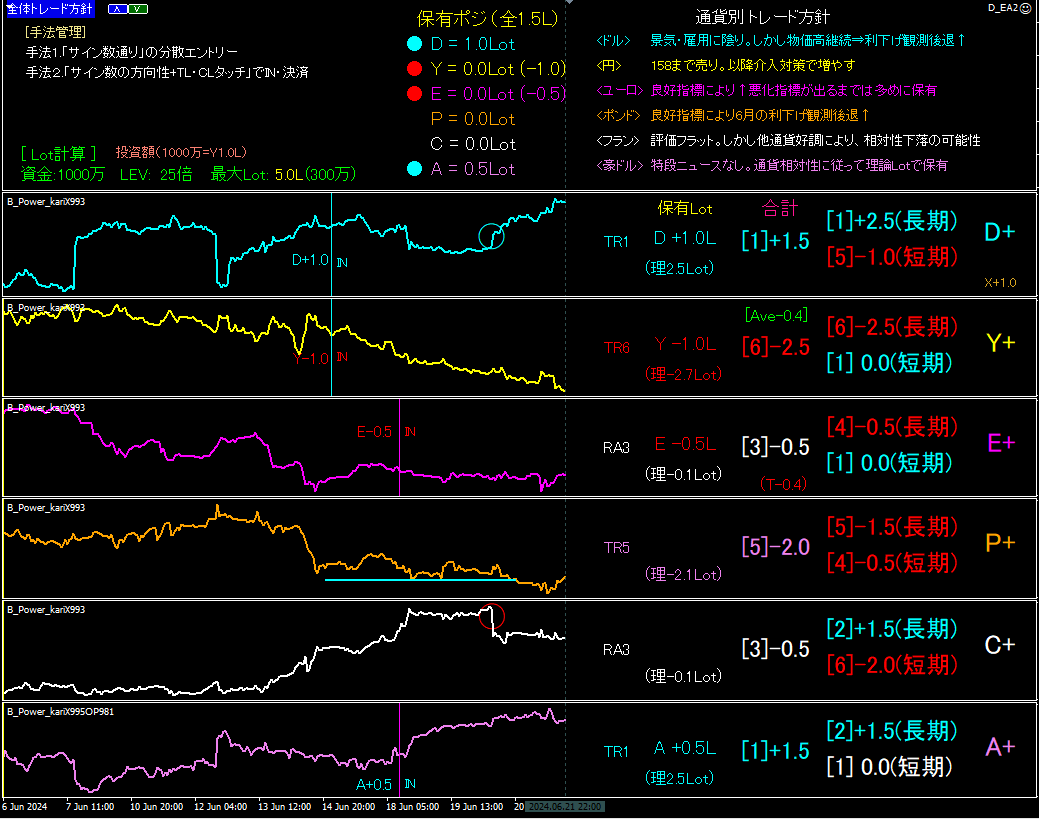Select the <円> 158まで売り policy row
The width and height of the screenshot is (1039, 819).
[x=725, y=65]
